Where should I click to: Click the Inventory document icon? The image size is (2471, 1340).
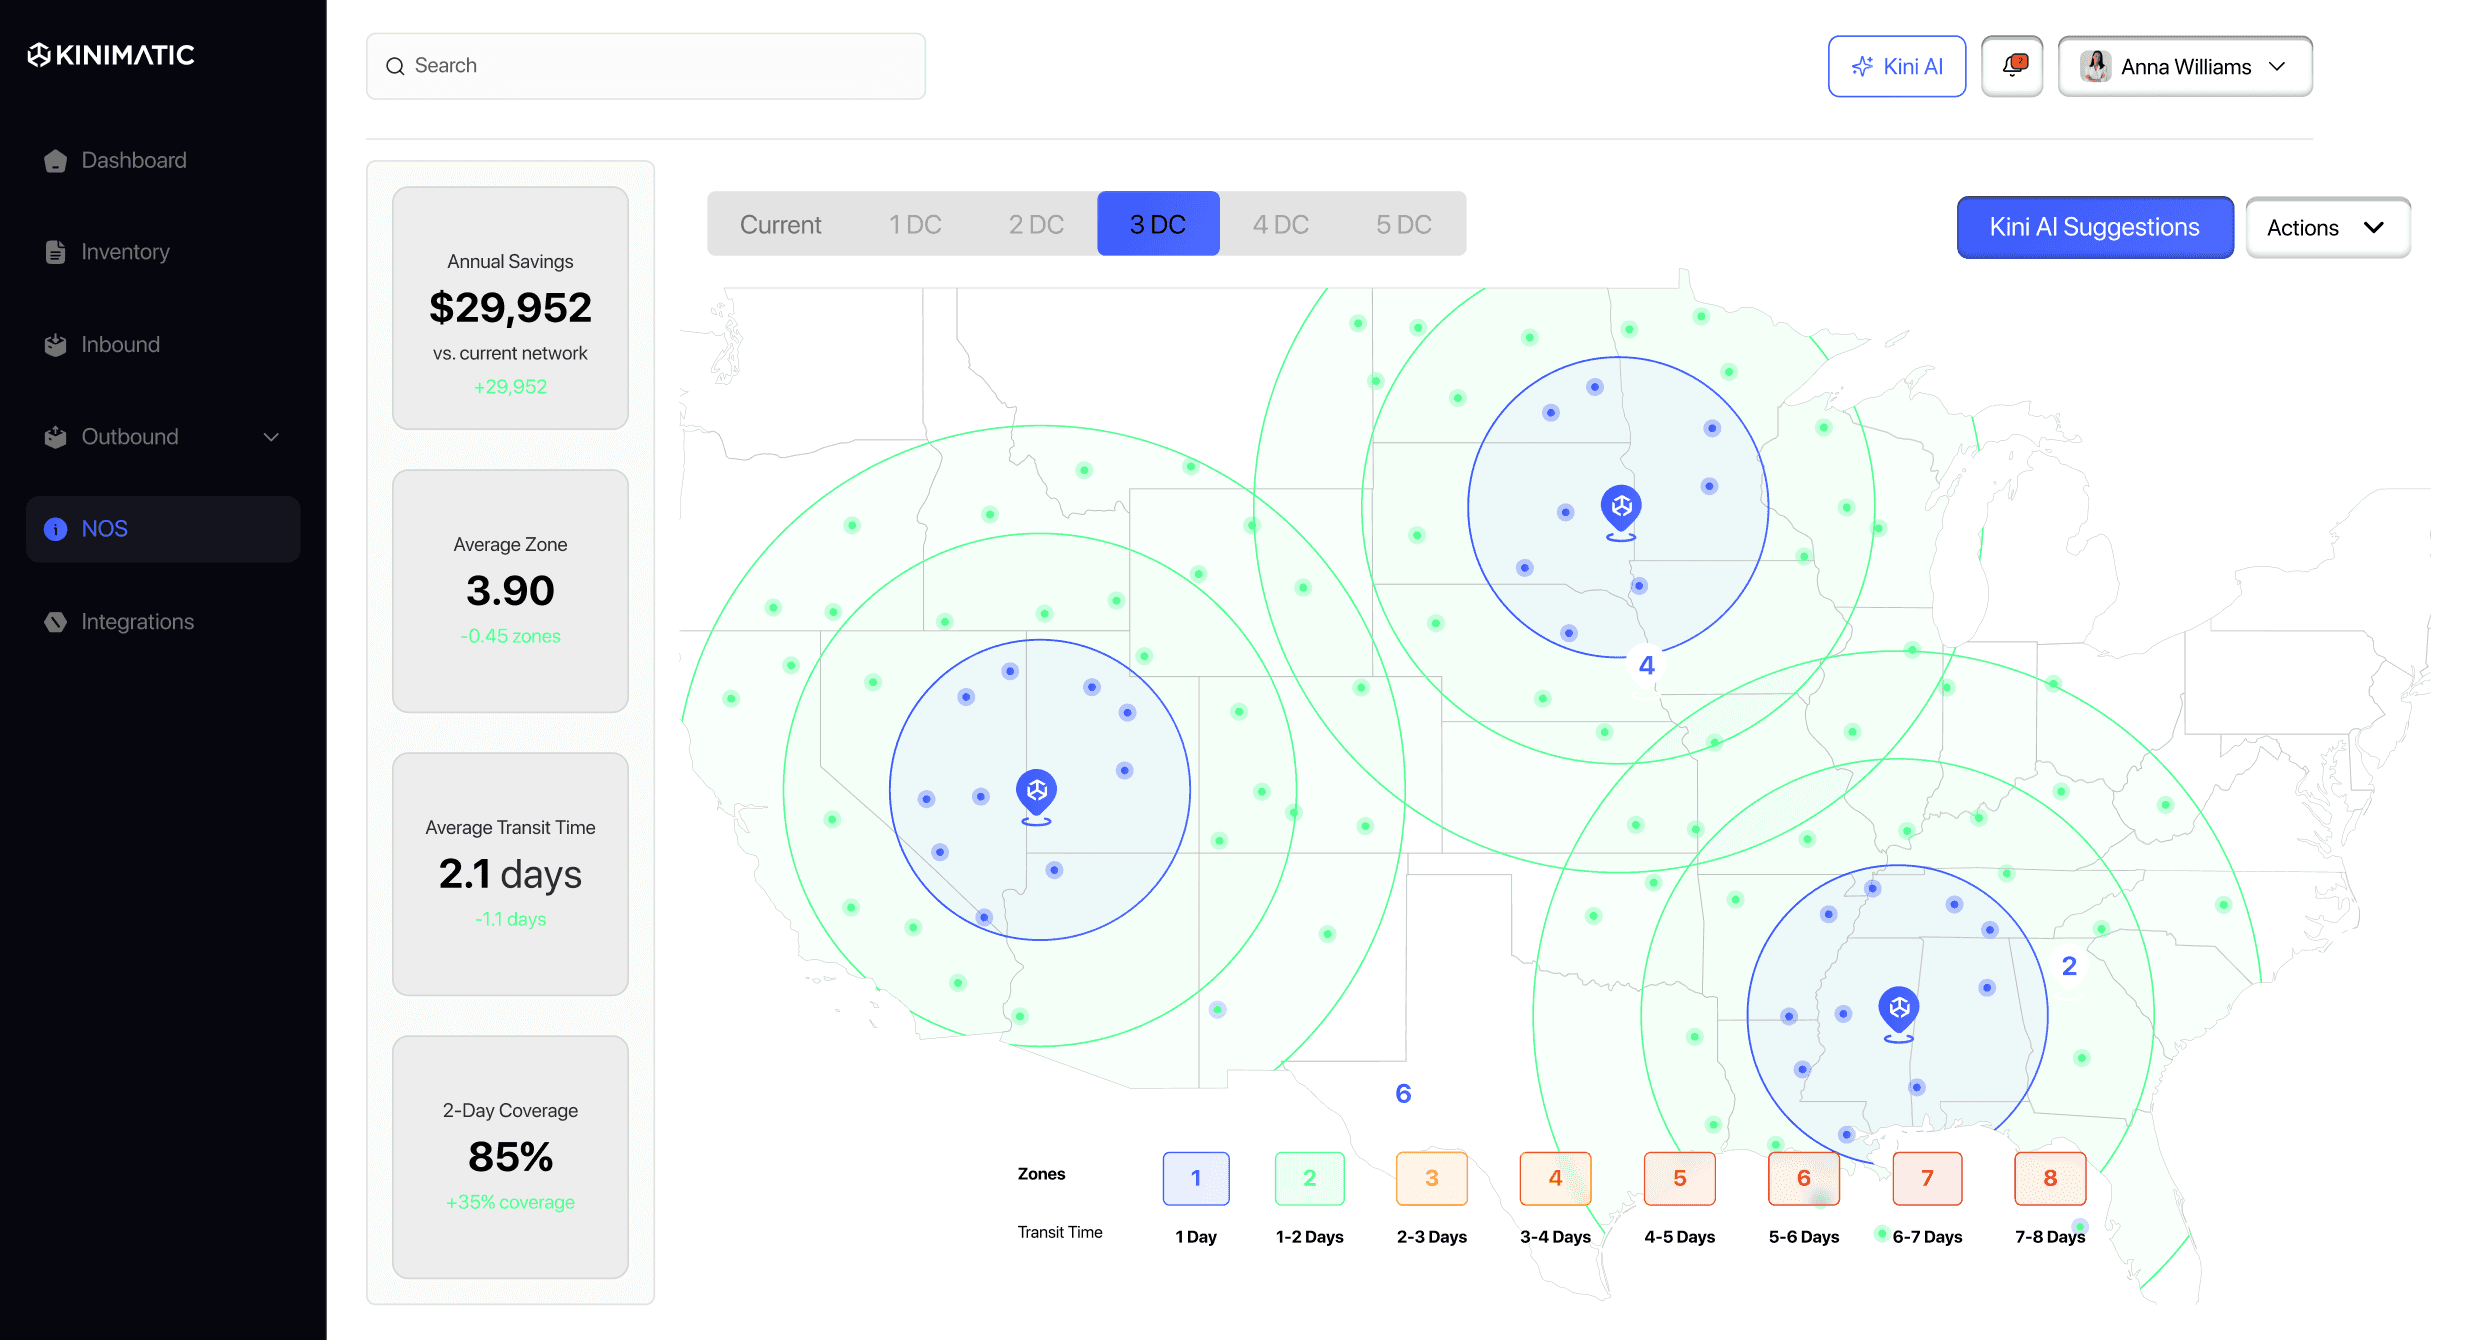(x=56, y=252)
